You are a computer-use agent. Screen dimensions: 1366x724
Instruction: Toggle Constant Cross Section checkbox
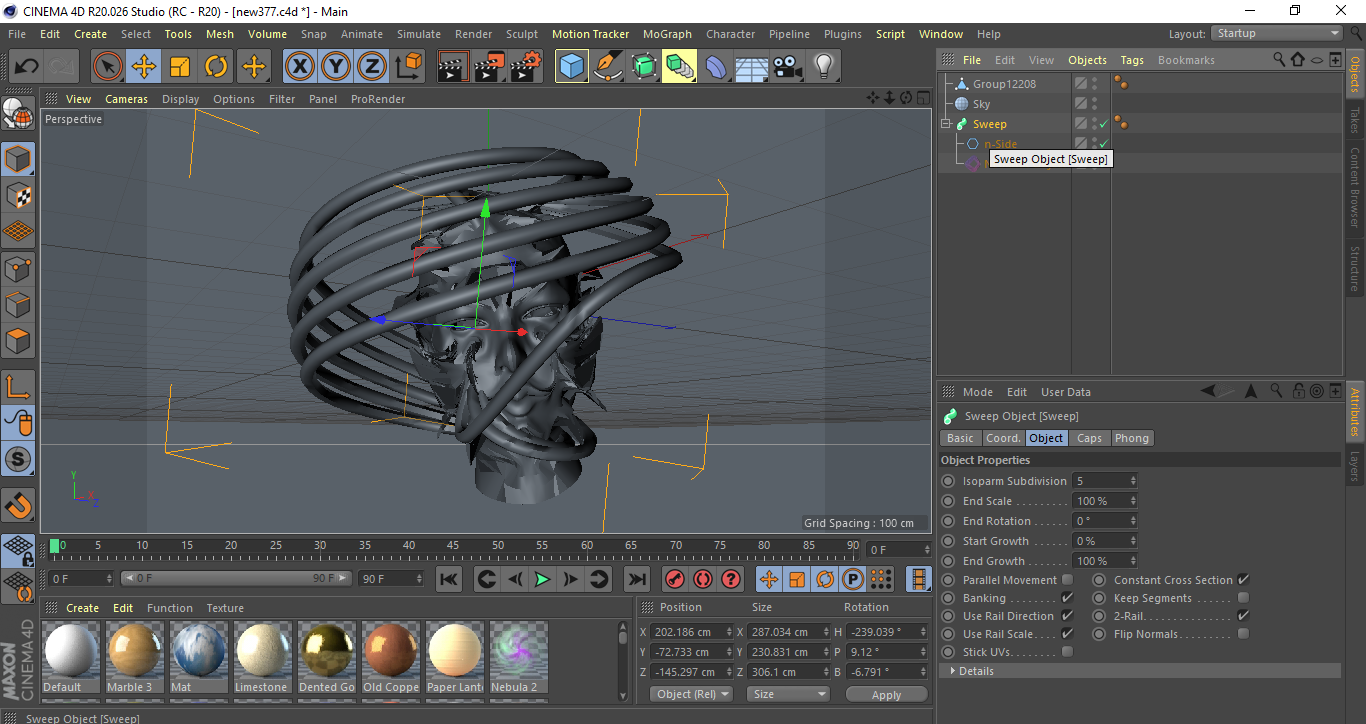tap(1243, 580)
